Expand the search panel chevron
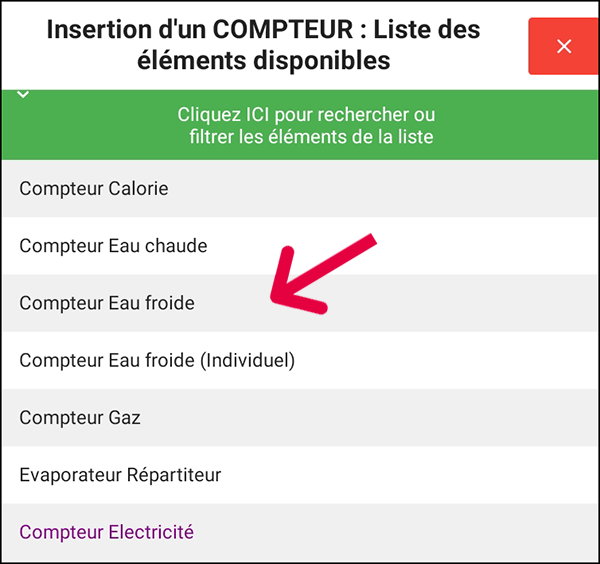The height and width of the screenshot is (564, 600). [x=24, y=95]
